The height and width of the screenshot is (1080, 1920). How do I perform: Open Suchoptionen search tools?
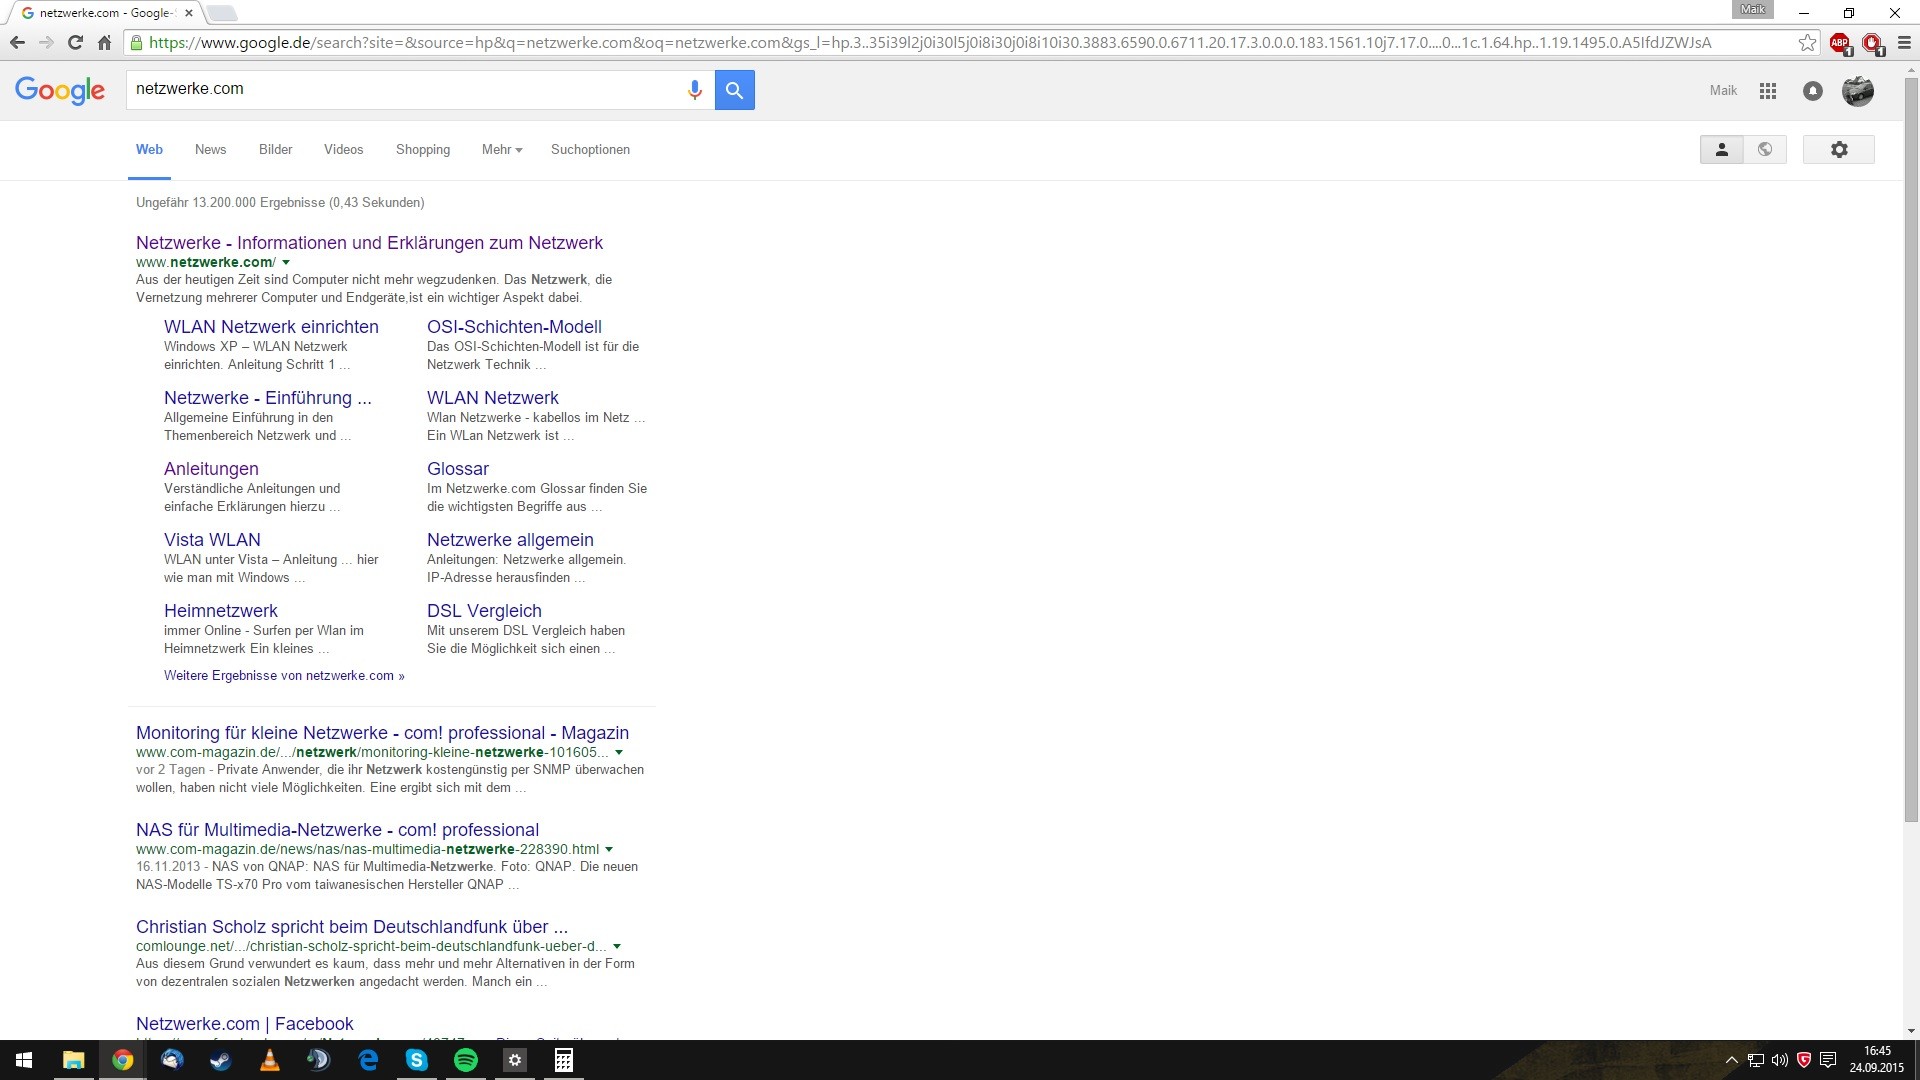pos(590,150)
